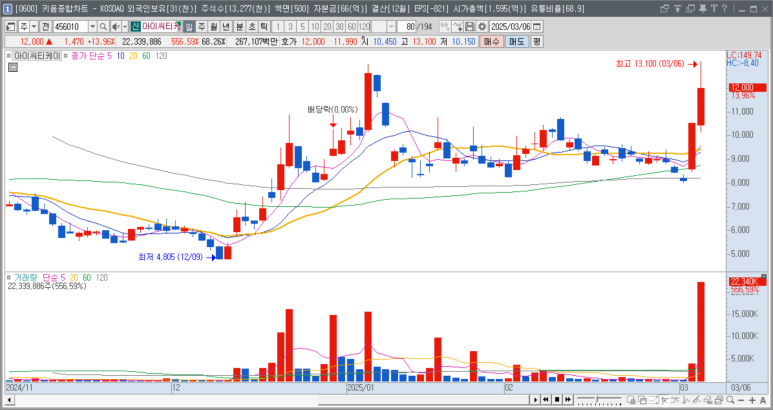Image resolution: width=773 pixels, height=410 pixels.
Task: Click the detach window icon in title bar
Action: pyautogui.click(x=665, y=8)
